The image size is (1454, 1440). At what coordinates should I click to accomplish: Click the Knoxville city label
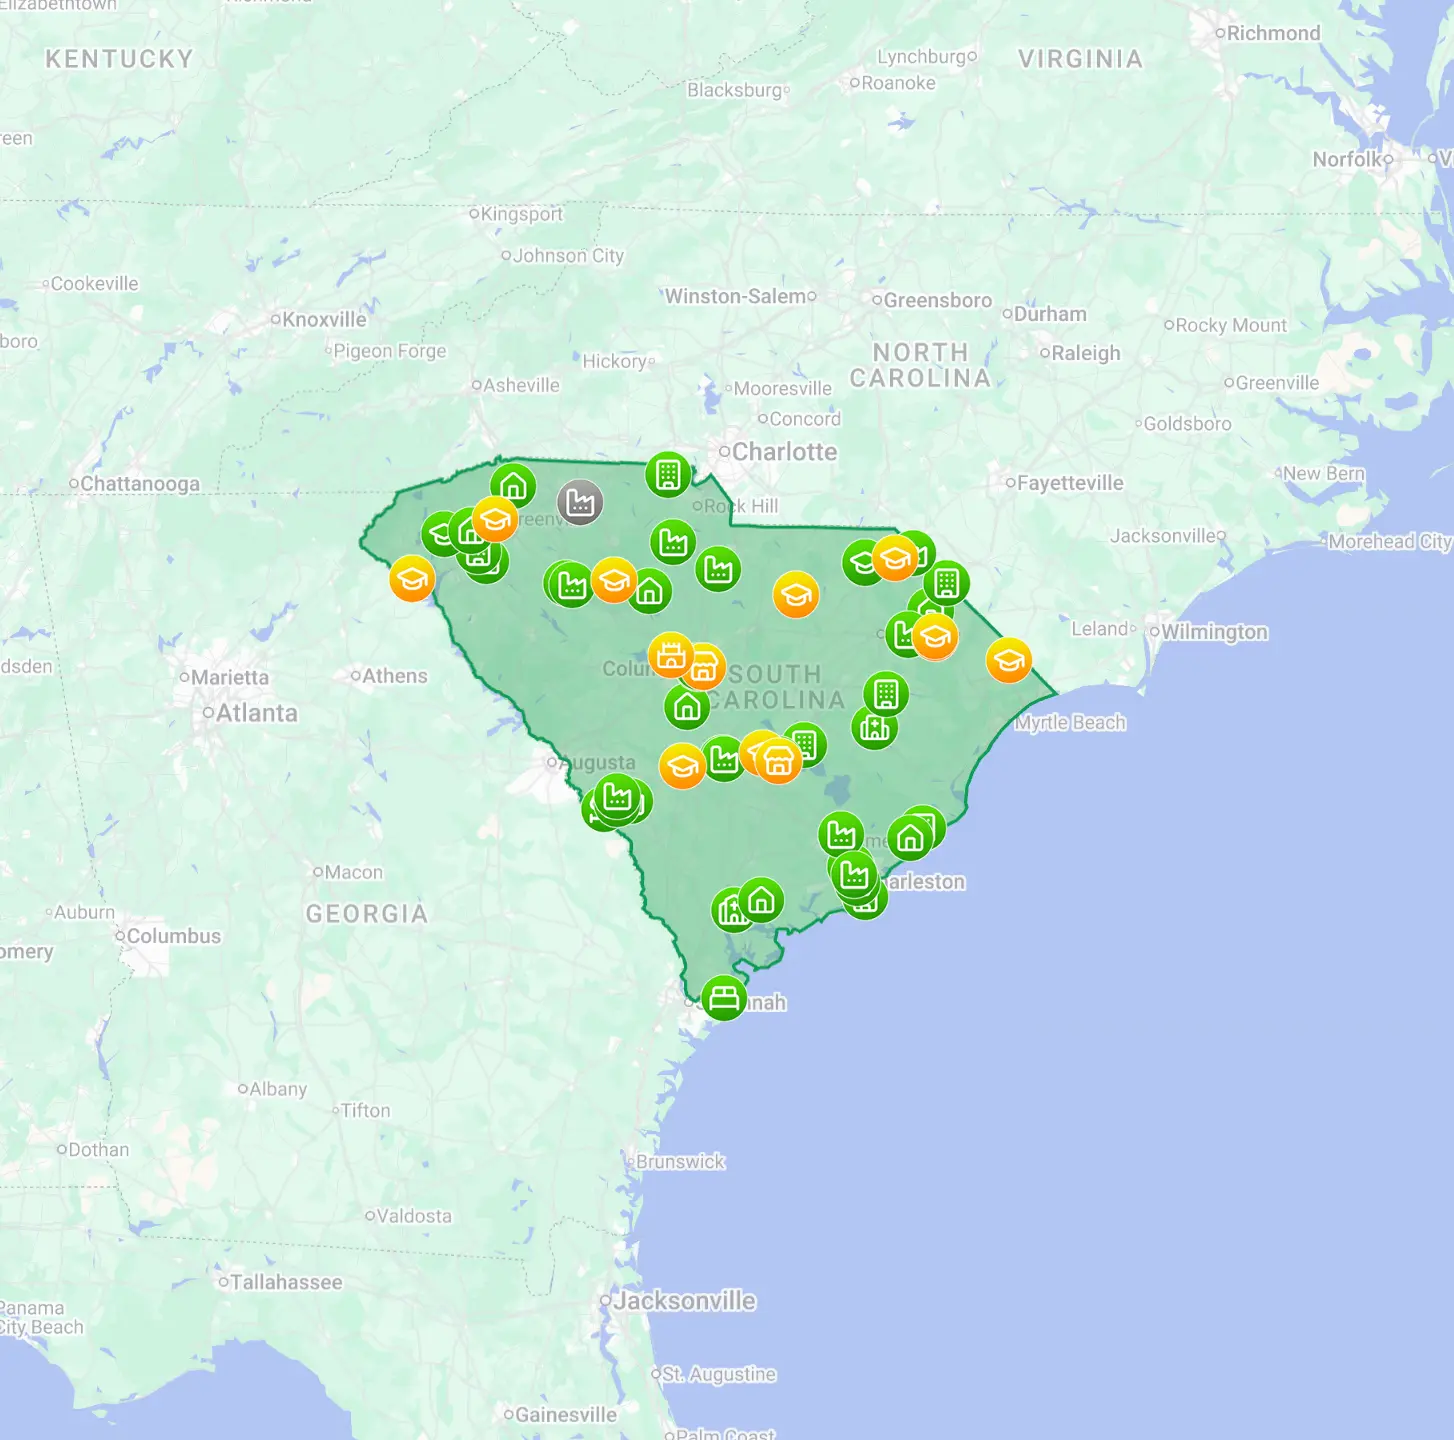click(x=324, y=320)
